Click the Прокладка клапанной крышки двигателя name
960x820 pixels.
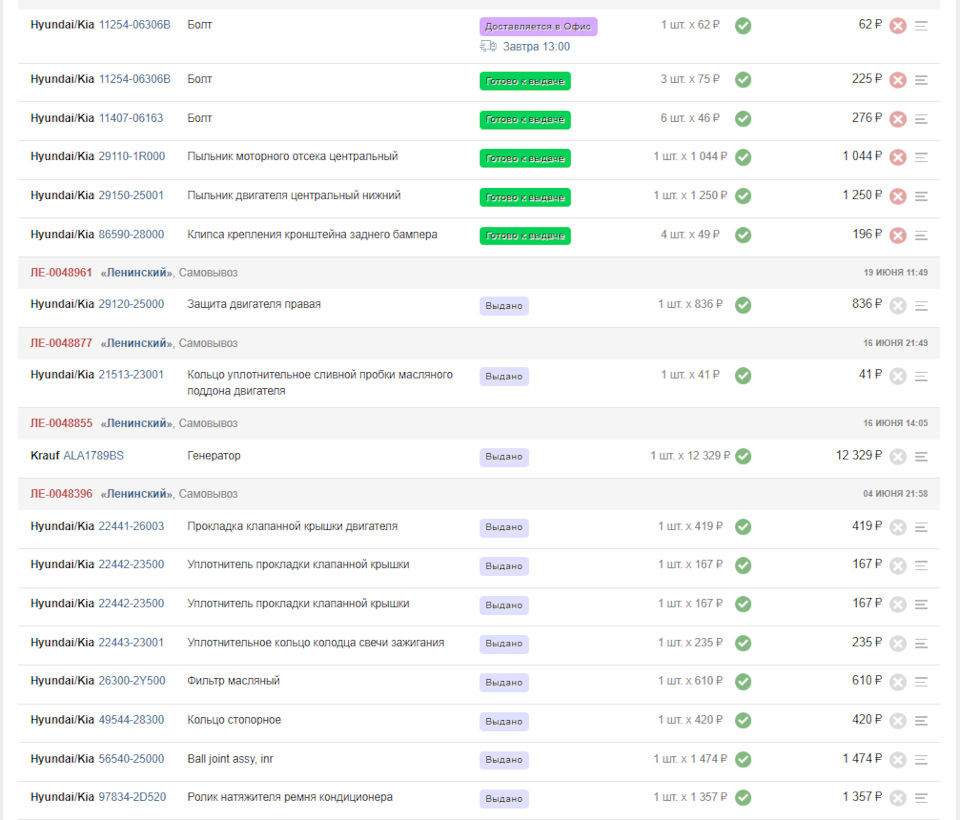(292, 526)
